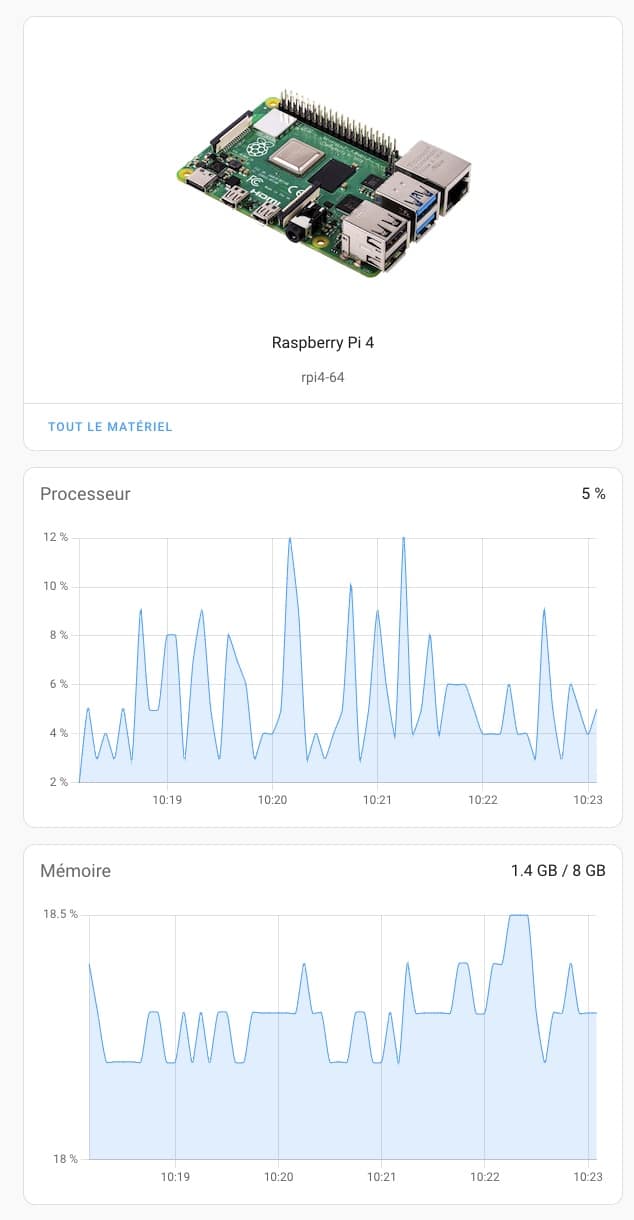Click the 12 % axis label in the Processeur chart

point(54,538)
